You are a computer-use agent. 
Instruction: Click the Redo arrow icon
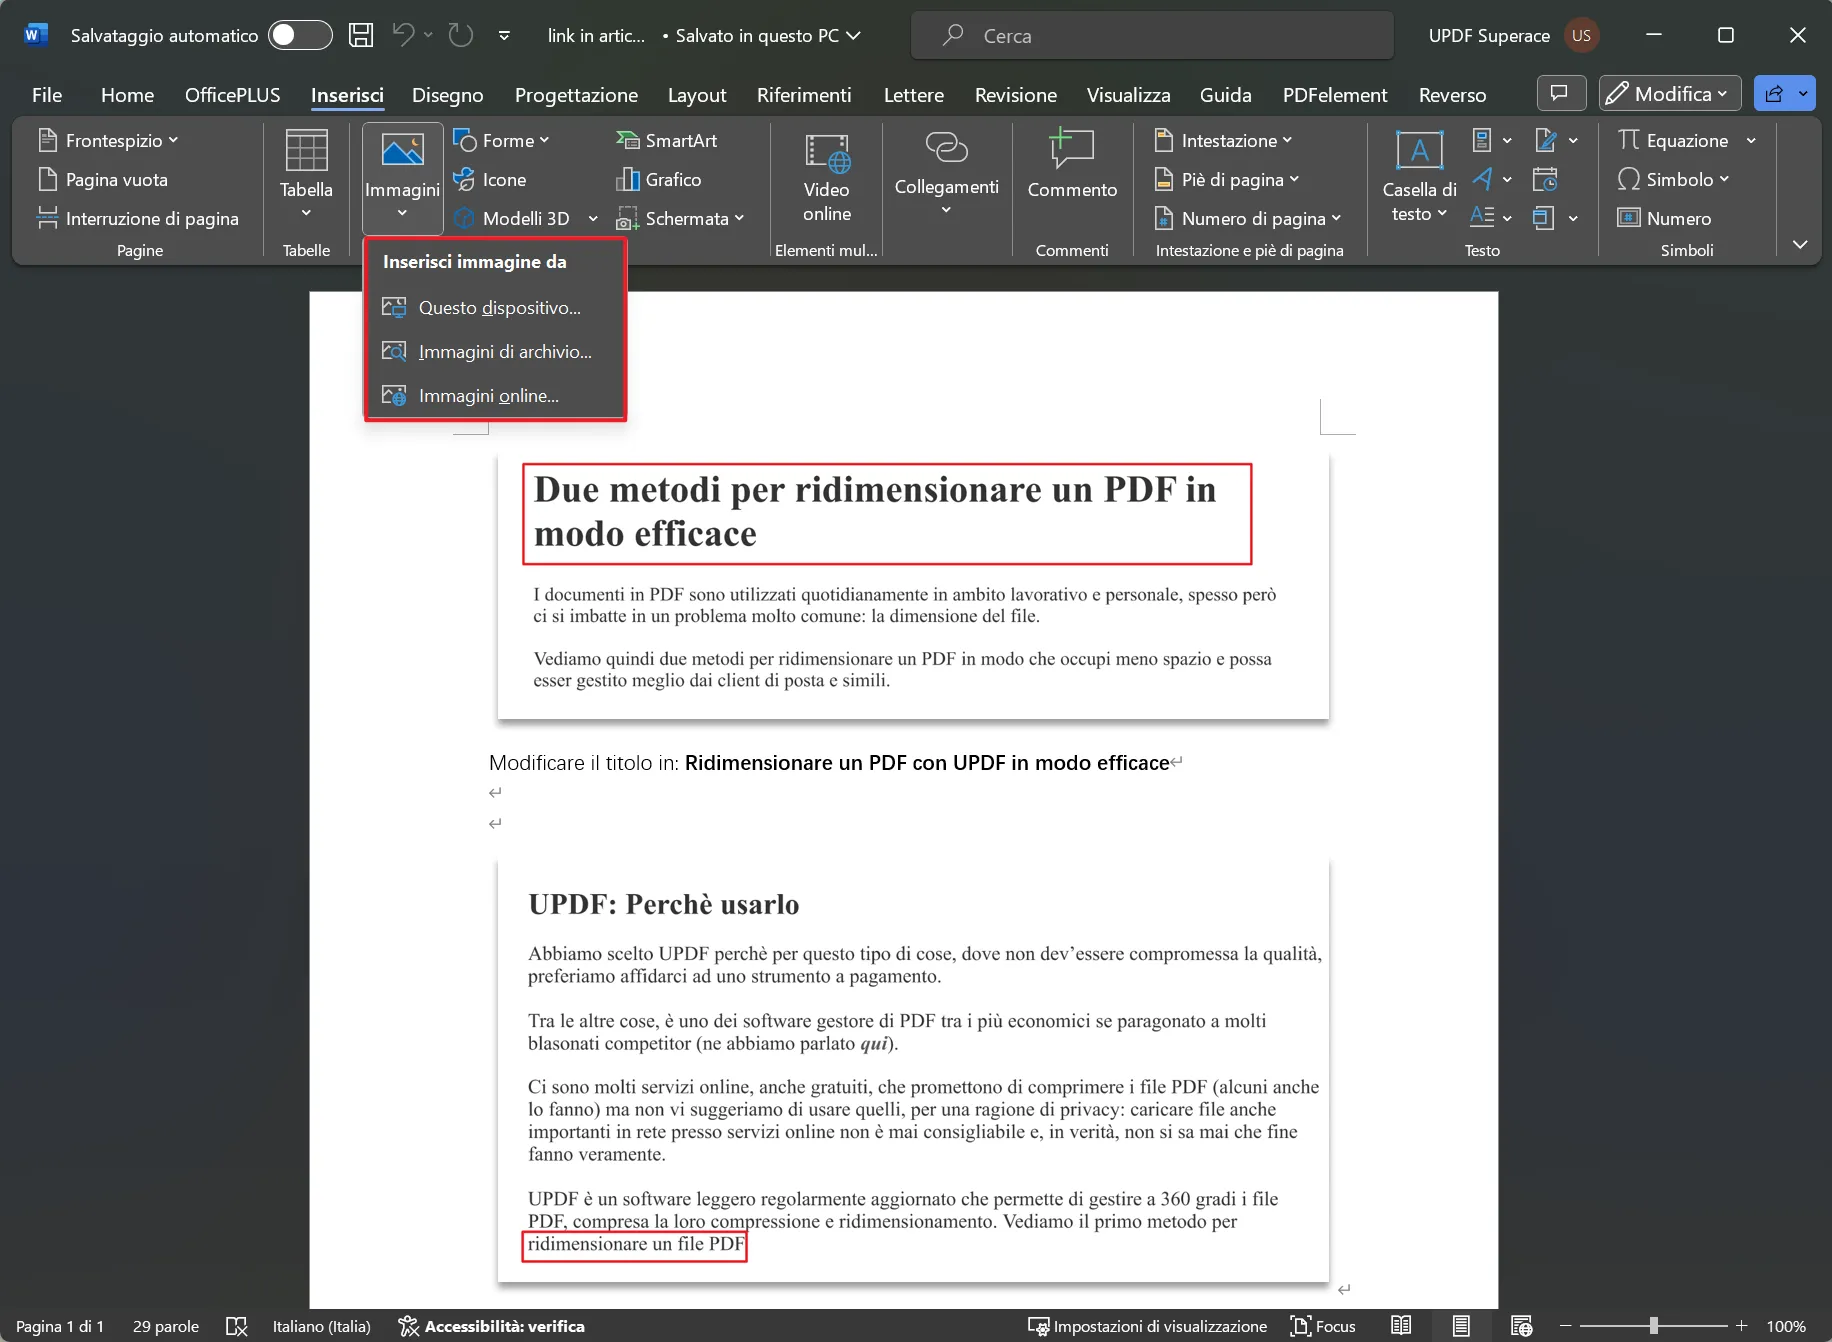click(460, 35)
